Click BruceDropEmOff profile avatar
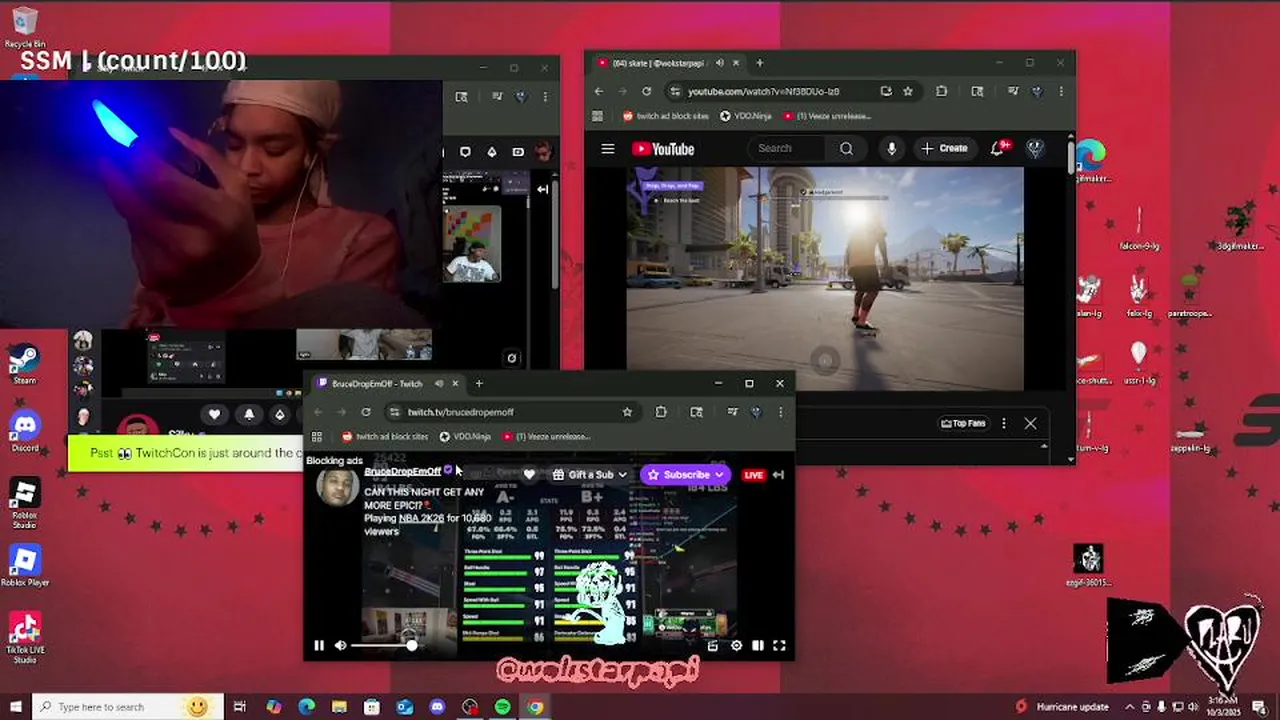 point(337,487)
